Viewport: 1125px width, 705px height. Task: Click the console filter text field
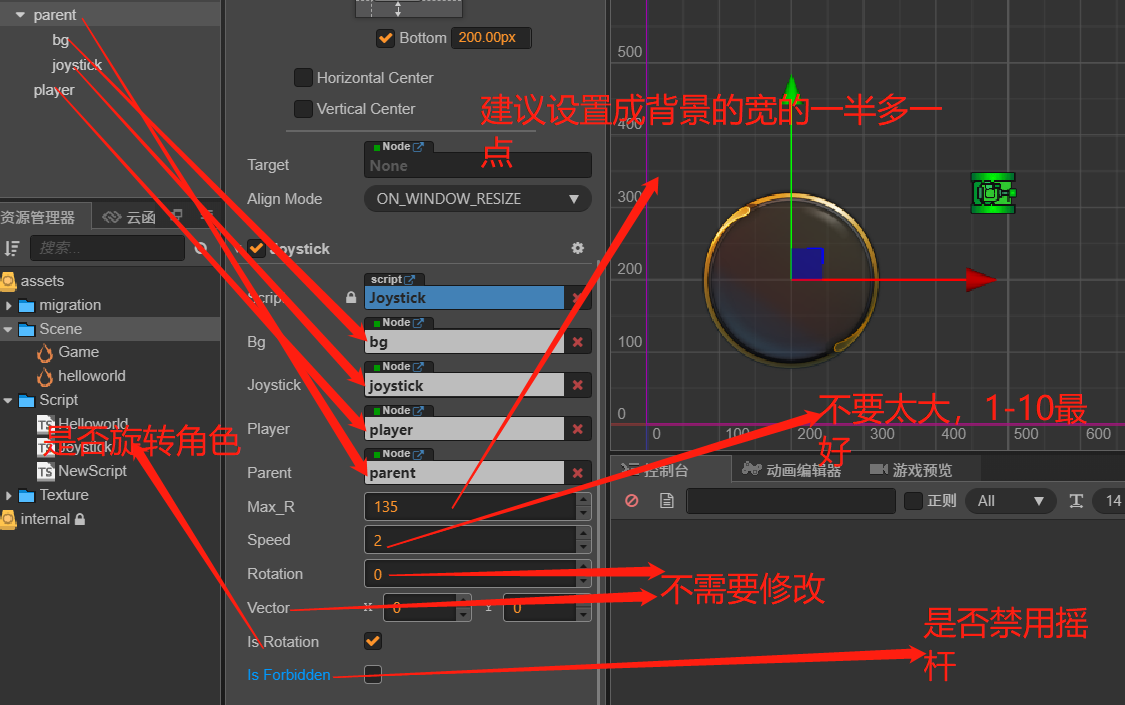791,501
